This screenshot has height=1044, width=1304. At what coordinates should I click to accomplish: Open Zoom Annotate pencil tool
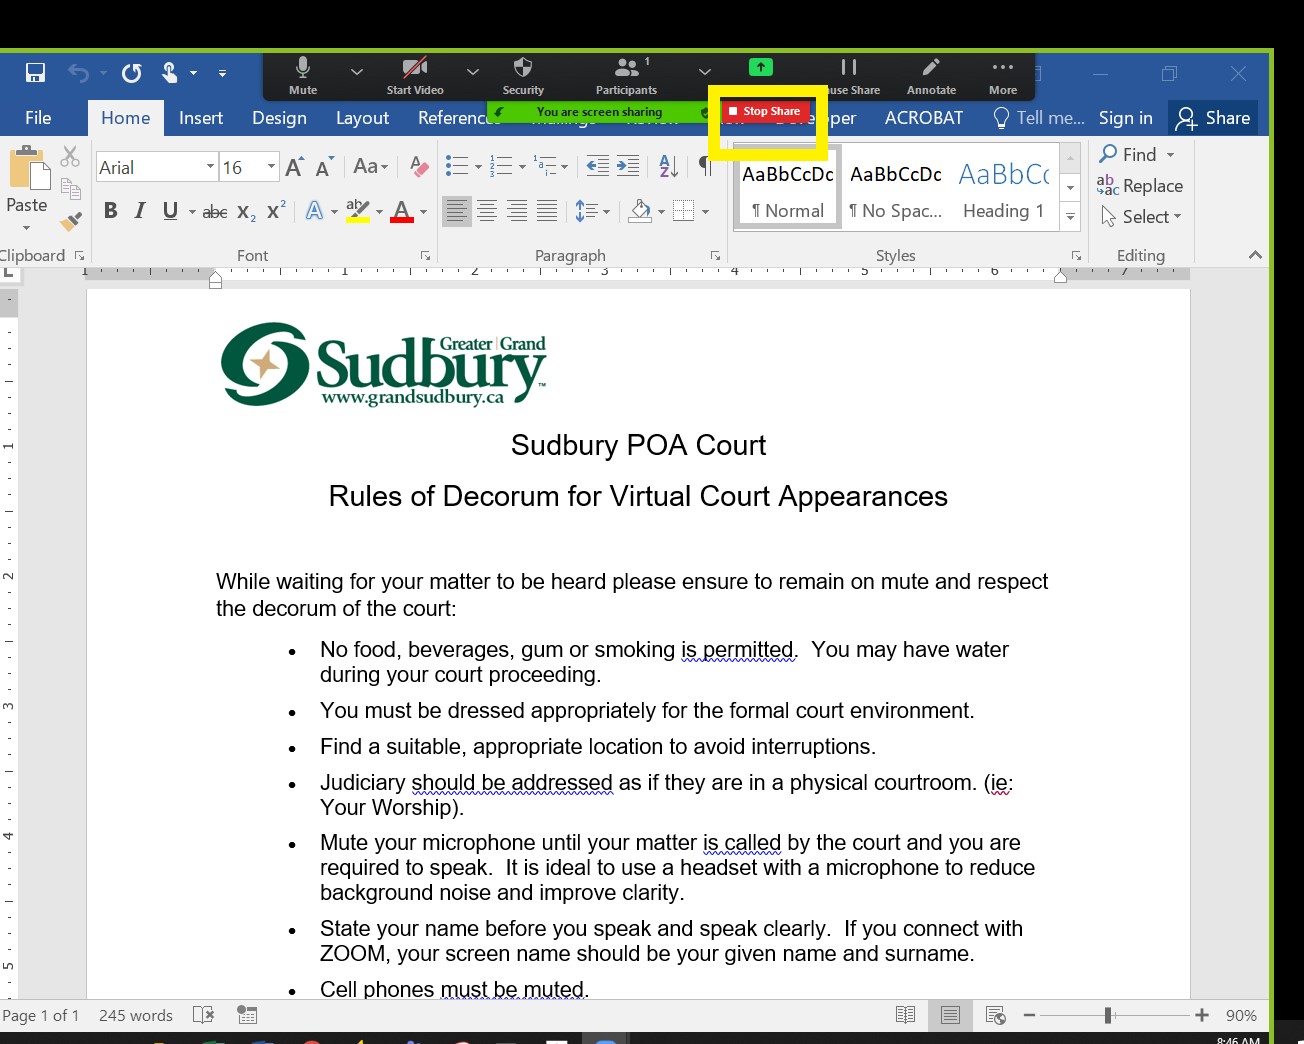coord(930,76)
